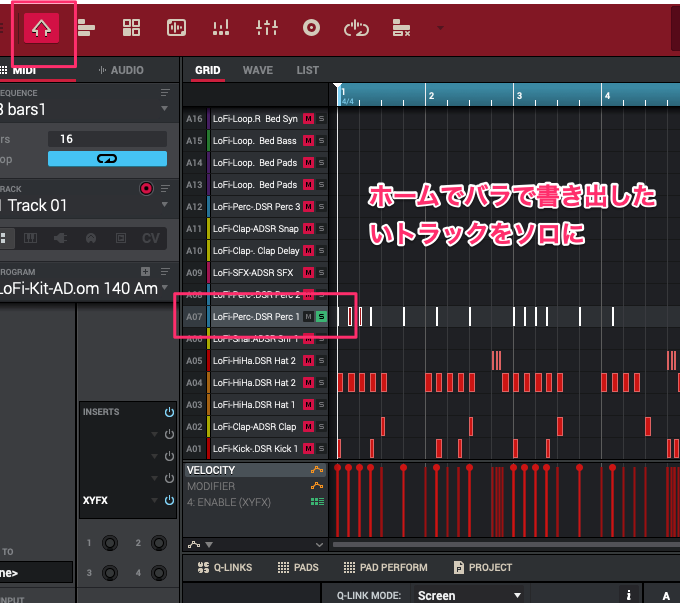This screenshot has width=680, height=603.
Task: Edit the bars value field showing 16
Action: tap(107, 139)
